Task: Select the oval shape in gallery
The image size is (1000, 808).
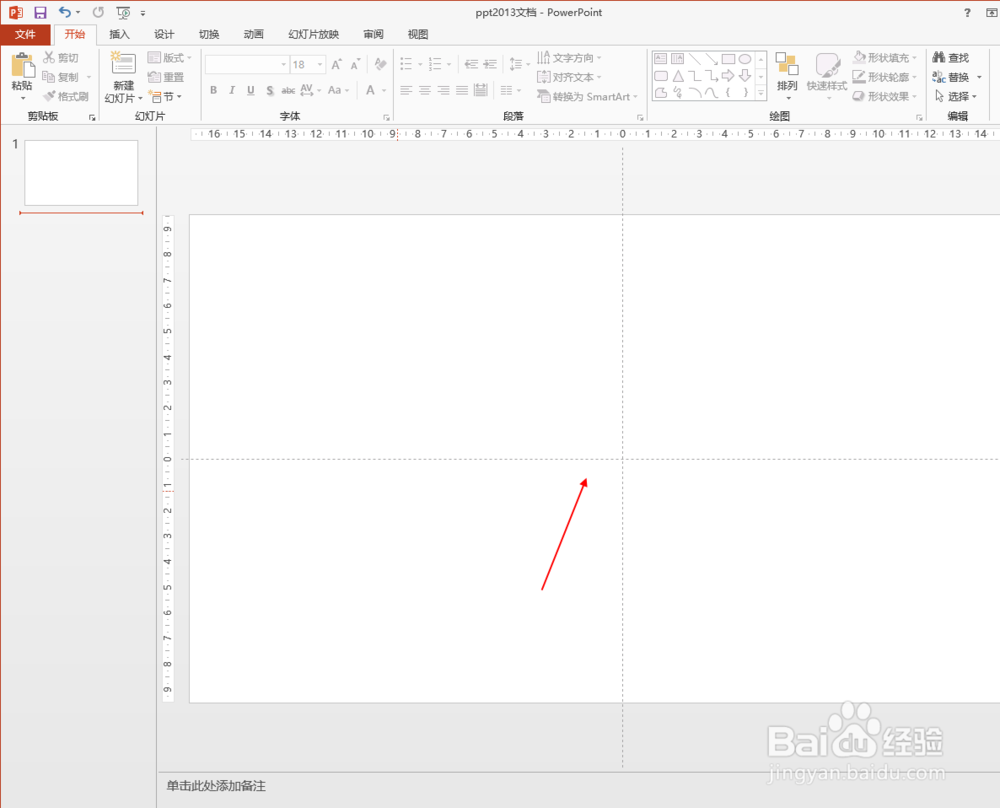Action: pos(744,59)
